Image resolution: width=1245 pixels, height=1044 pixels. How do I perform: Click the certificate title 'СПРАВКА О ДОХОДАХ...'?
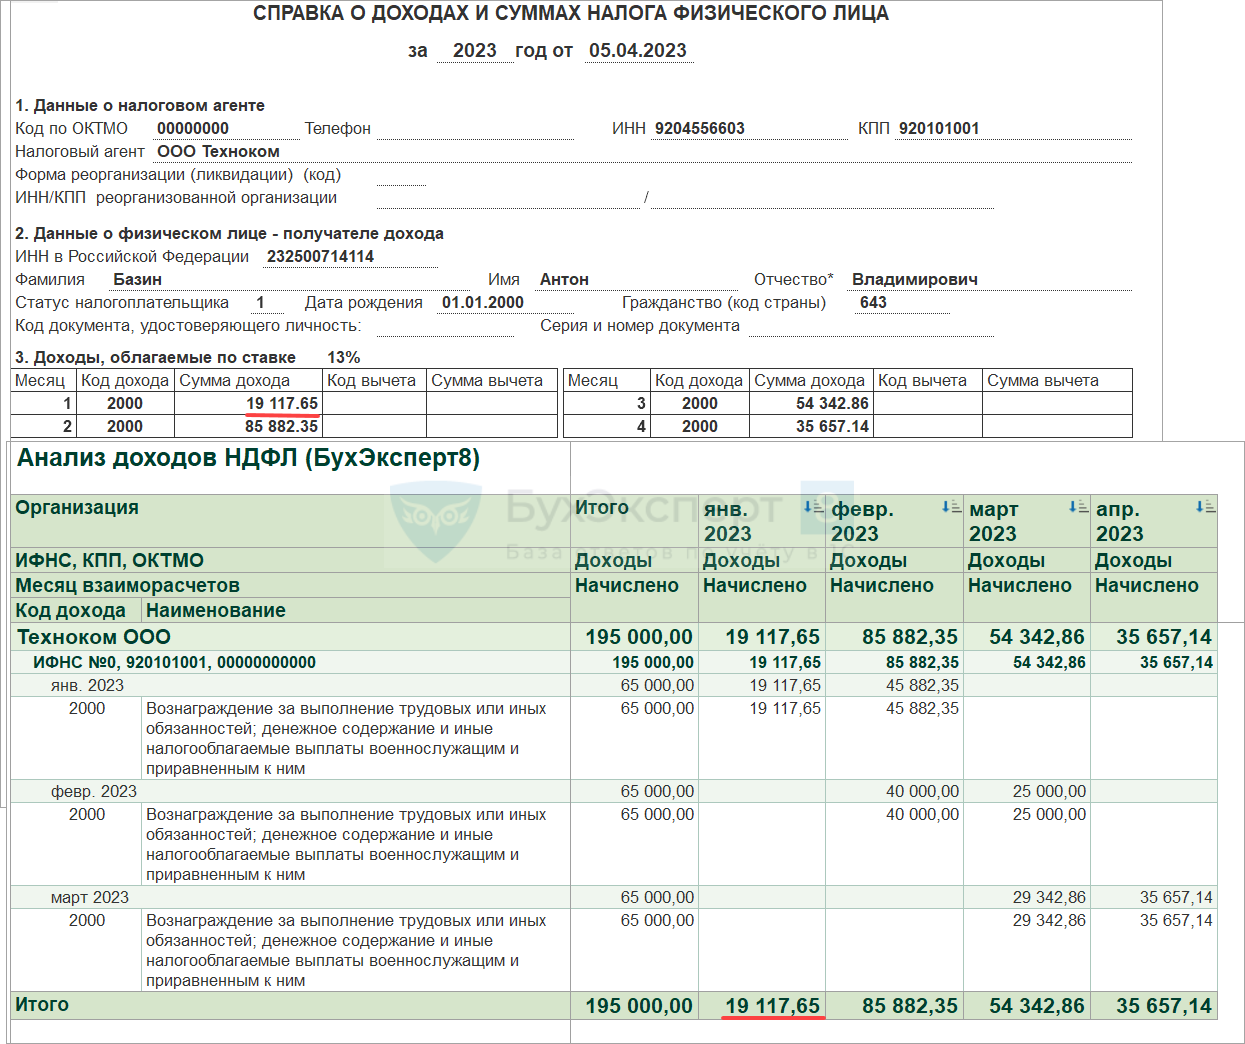(570, 13)
